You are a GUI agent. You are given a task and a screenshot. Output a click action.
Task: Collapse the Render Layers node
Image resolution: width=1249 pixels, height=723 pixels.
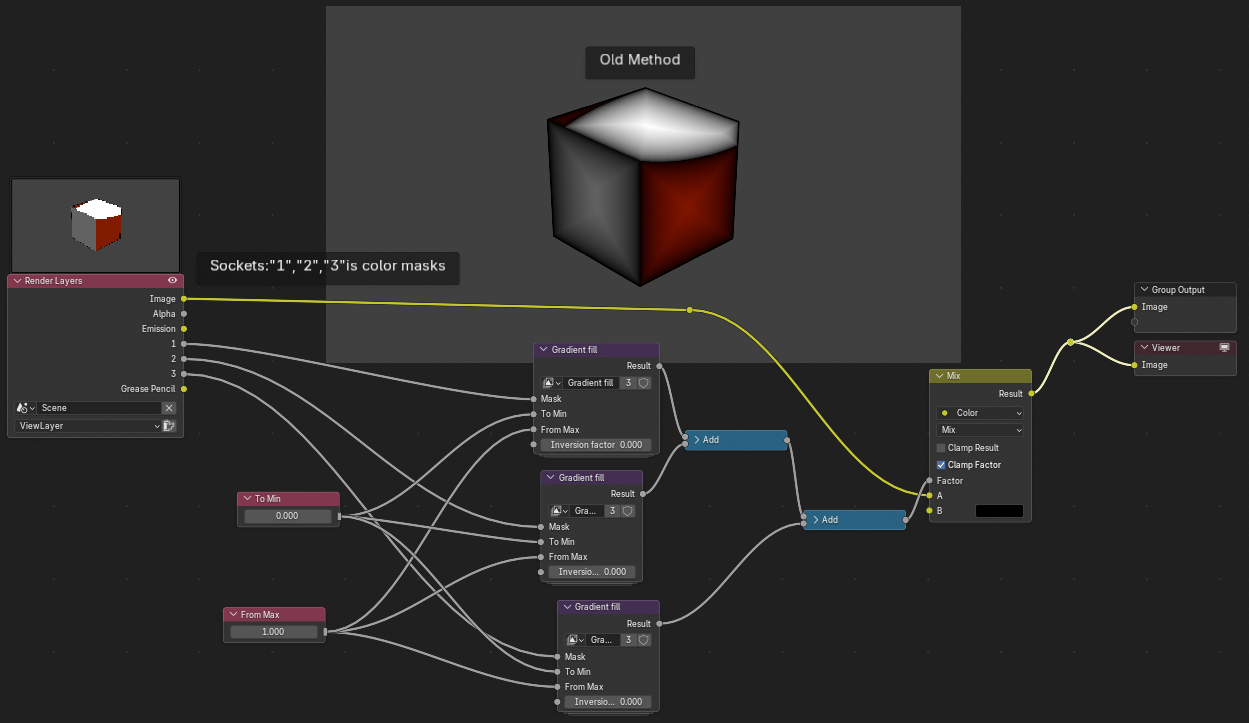[x=17, y=281]
